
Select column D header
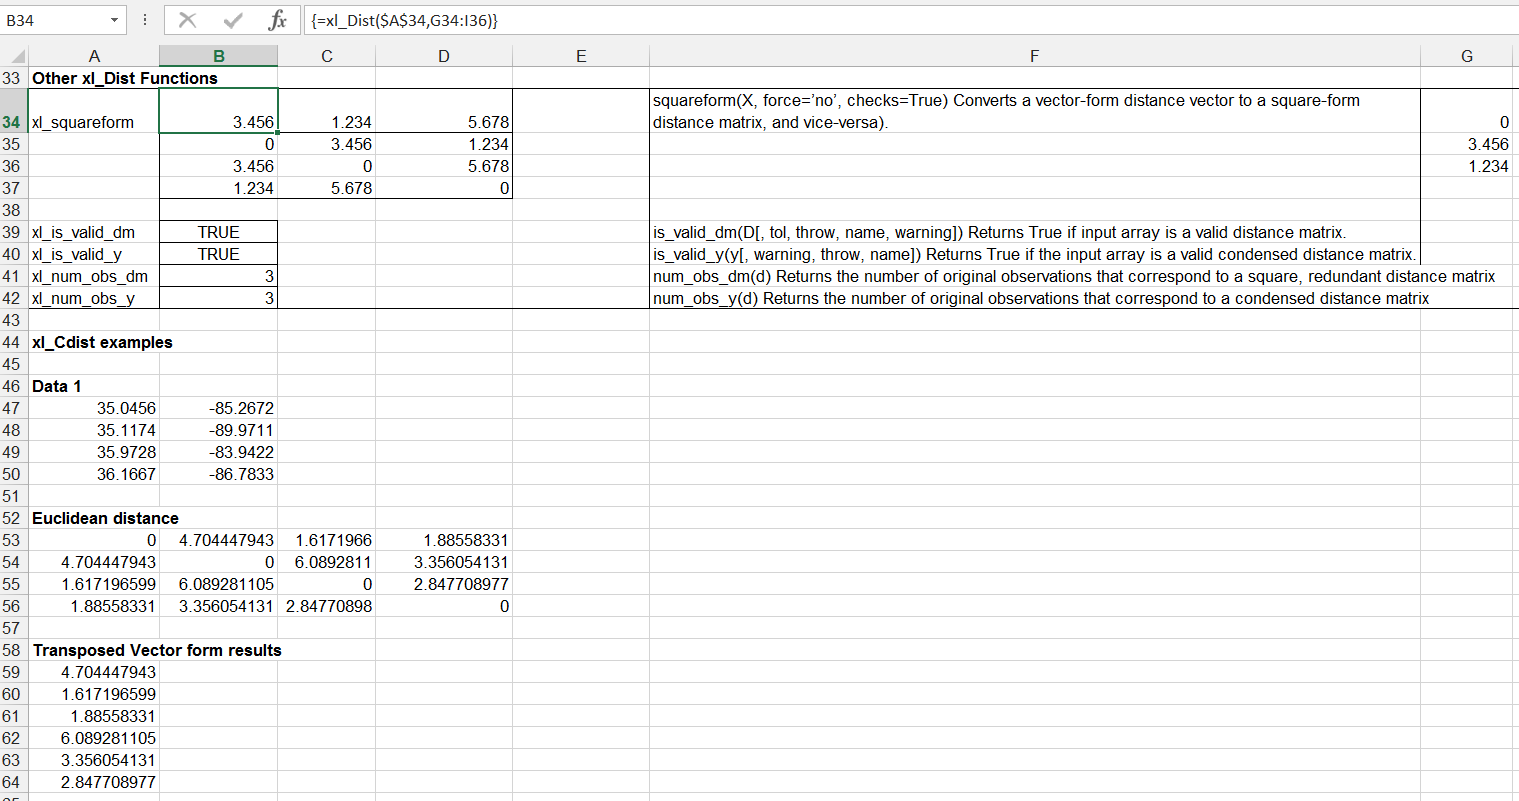pos(443,56)
